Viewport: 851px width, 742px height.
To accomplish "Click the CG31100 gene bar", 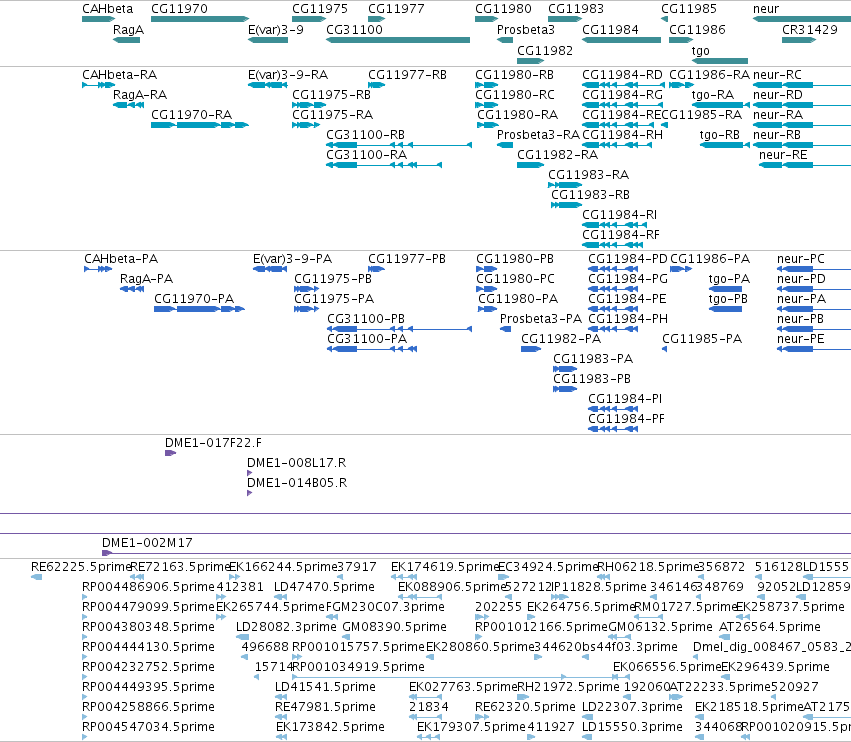I will click(x=398, y=40).
